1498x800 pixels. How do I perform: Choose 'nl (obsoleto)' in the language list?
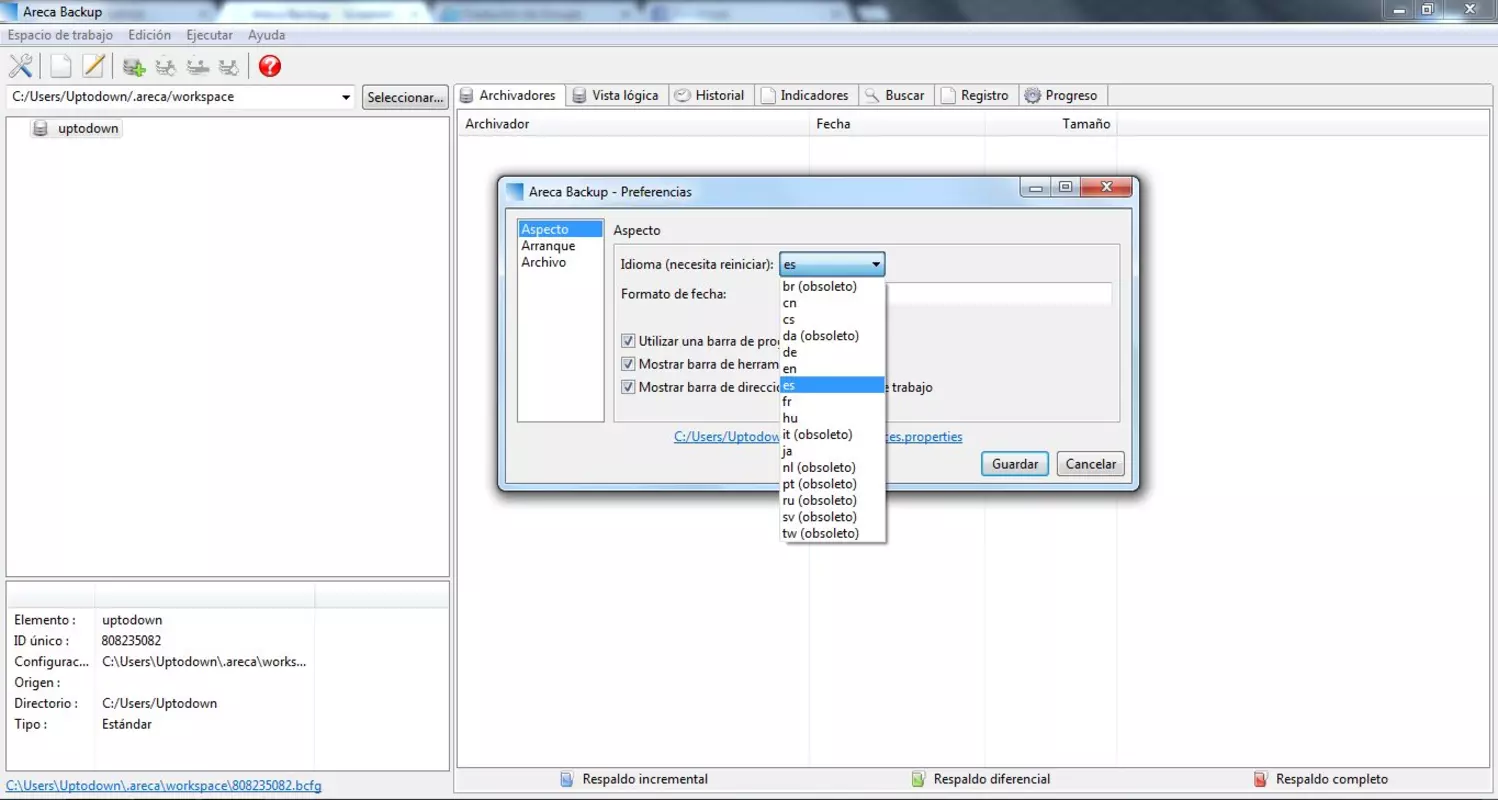click(x=832, y=468)
